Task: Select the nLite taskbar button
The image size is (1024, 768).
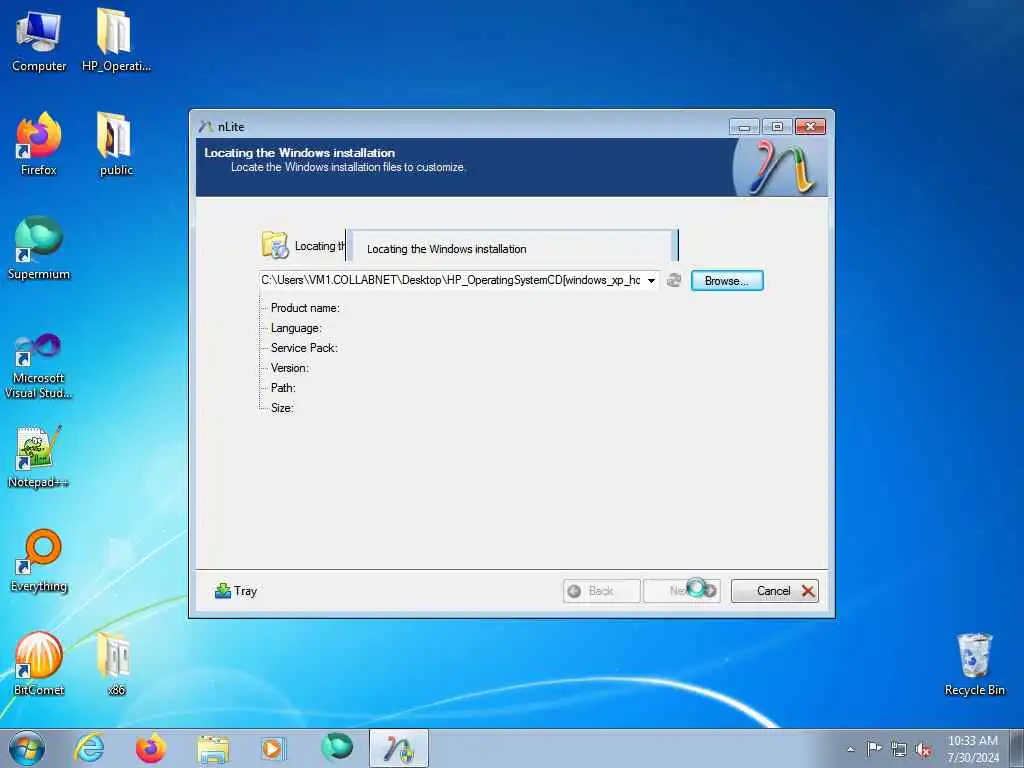Action: click(399, 748)
